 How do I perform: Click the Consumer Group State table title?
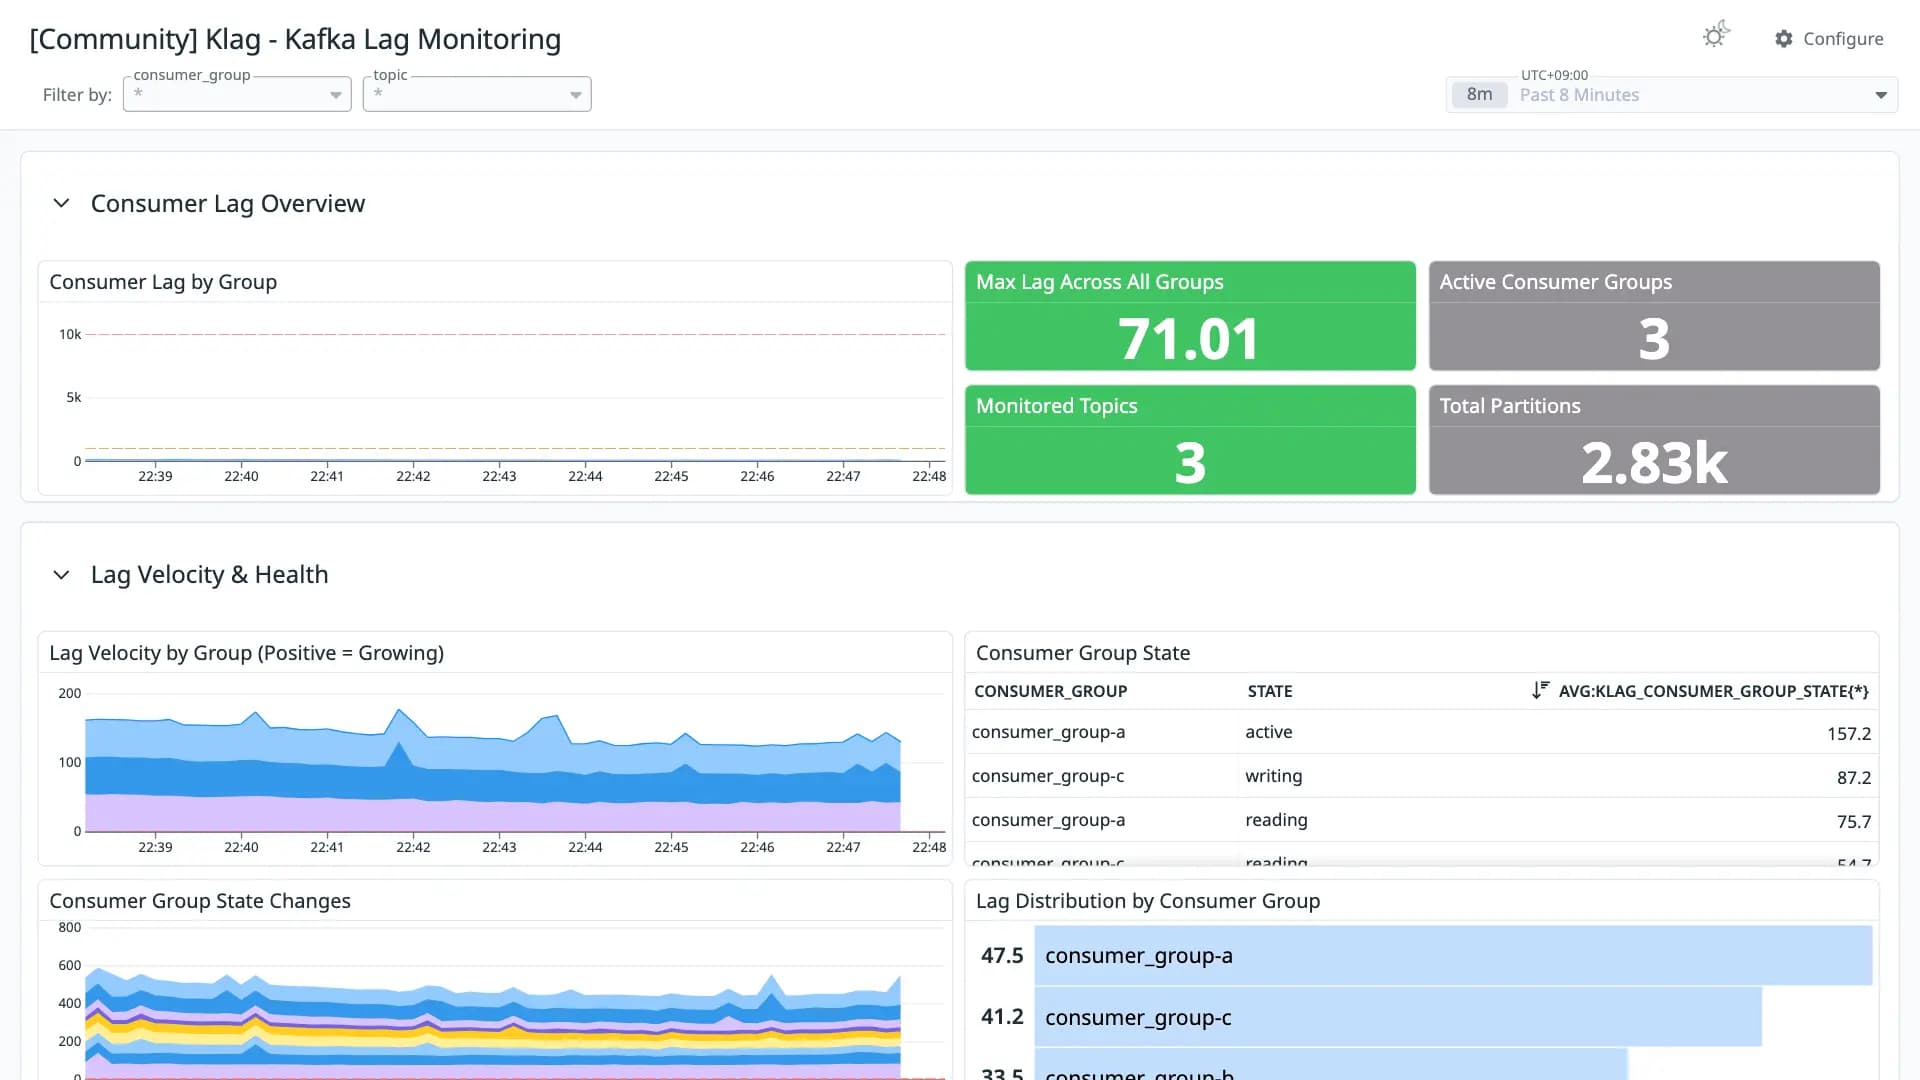click(x=1083, y=653)
